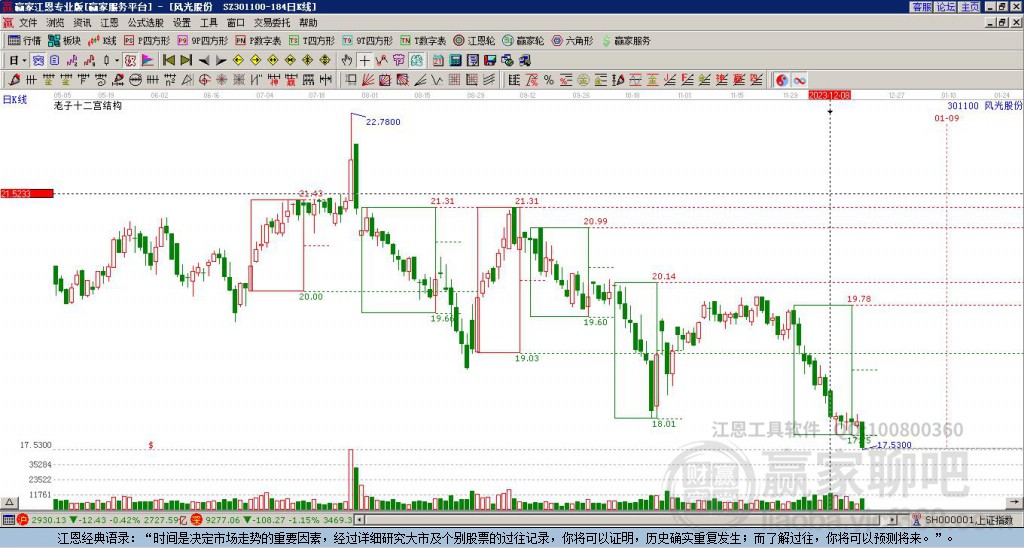Open the 赢家轮 wheel tool

(523, 40)
